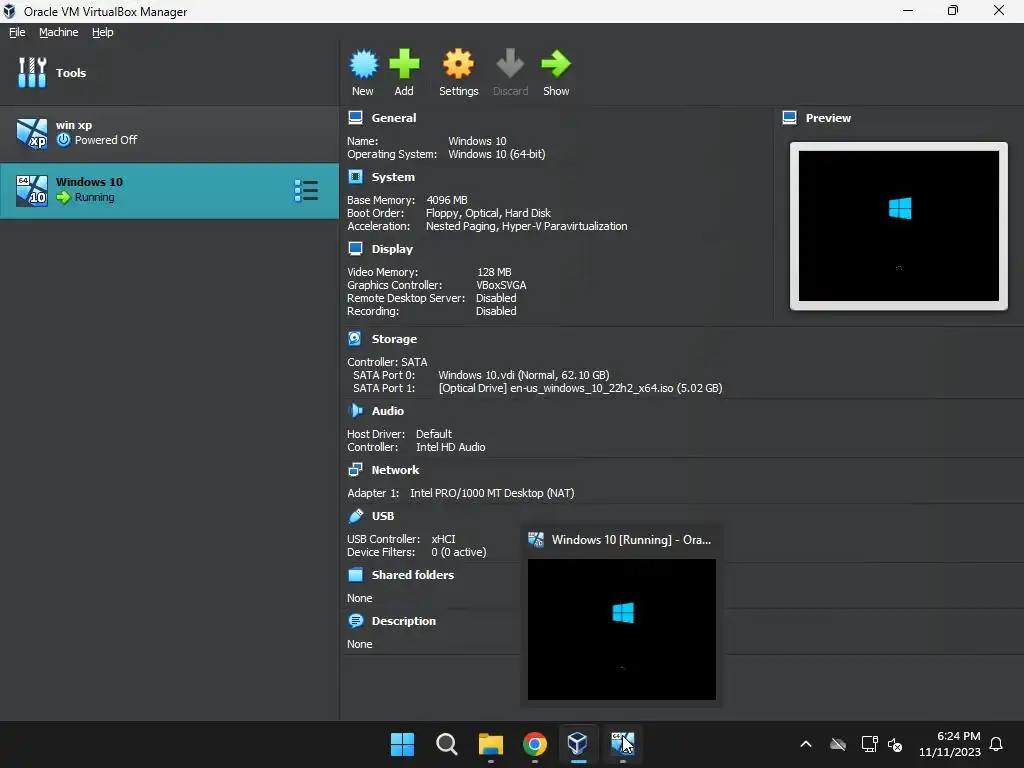Click the VM preview screen thumbnail
The image size is (1024, 768).
tap(899, 226)
